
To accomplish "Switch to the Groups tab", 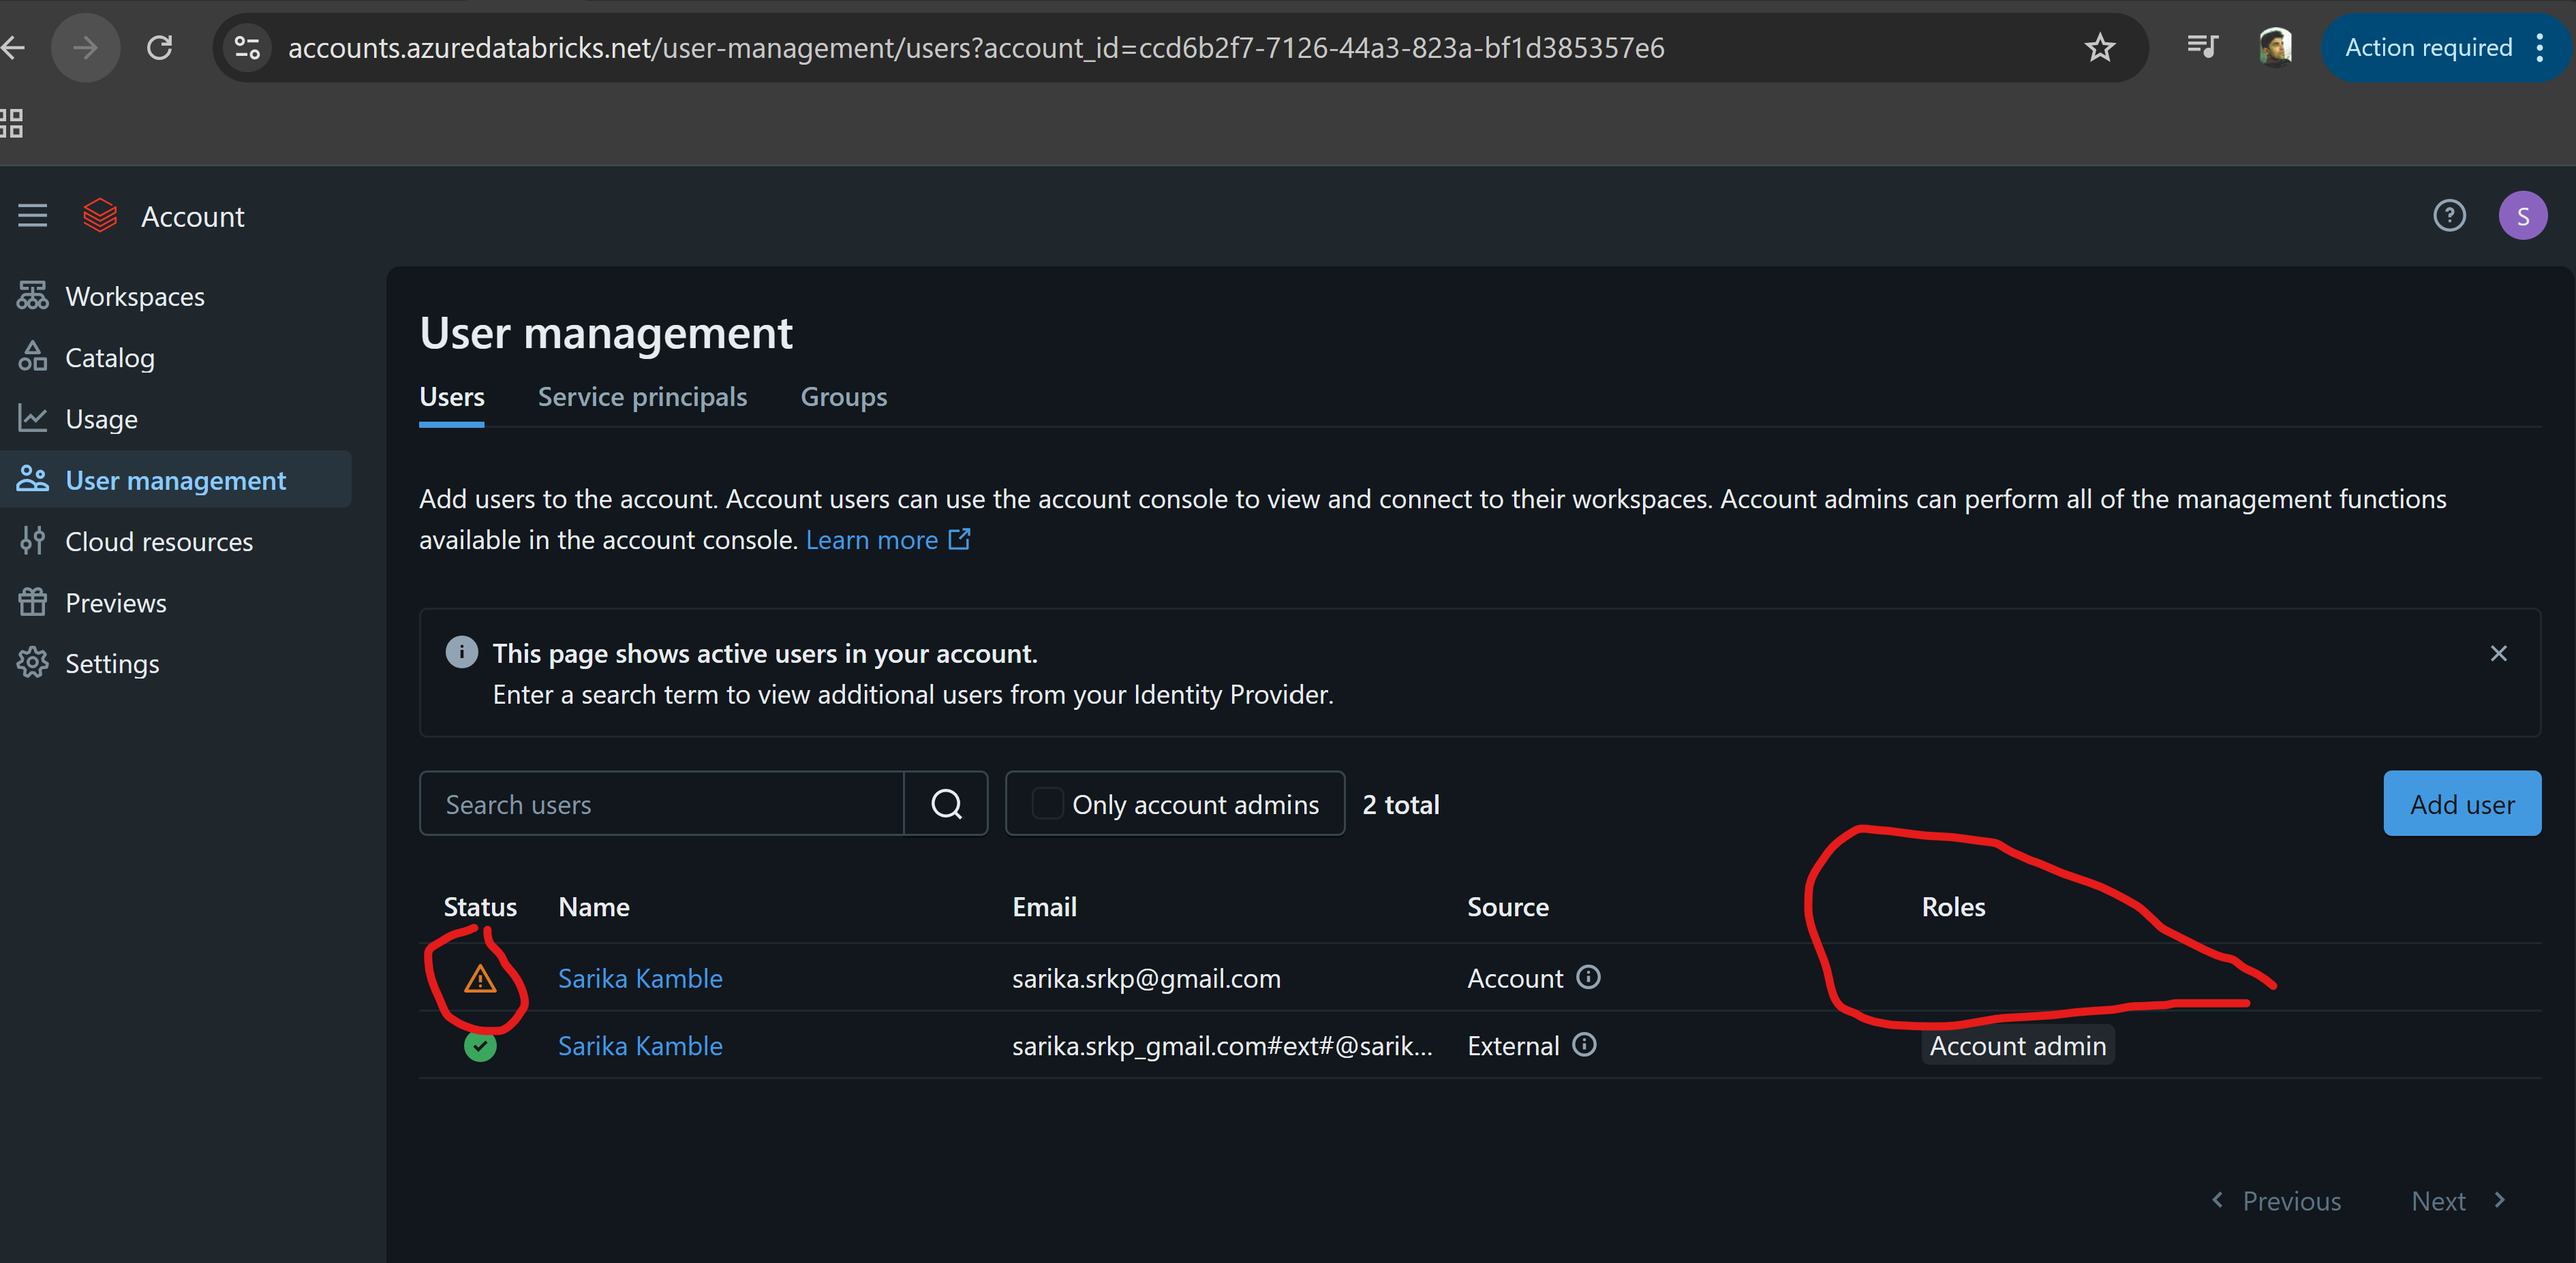I will [843, 397].
